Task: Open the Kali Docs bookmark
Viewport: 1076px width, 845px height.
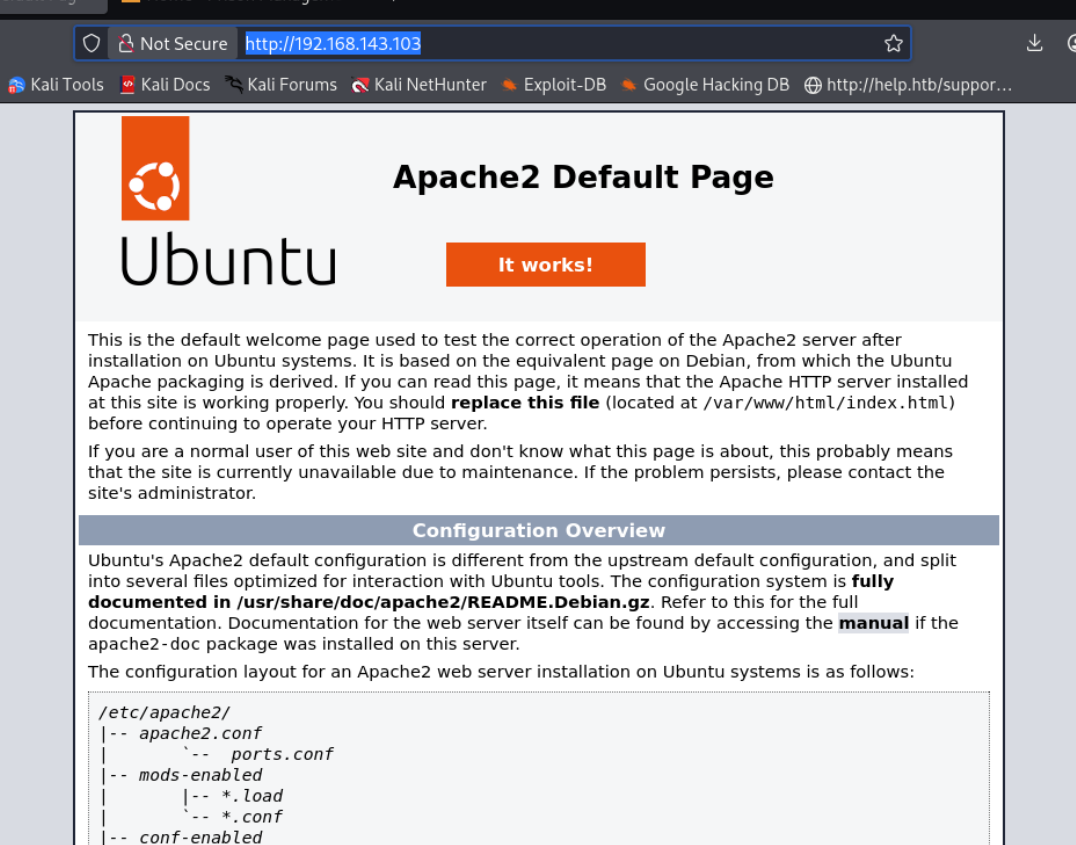Action: coord(165,85)
